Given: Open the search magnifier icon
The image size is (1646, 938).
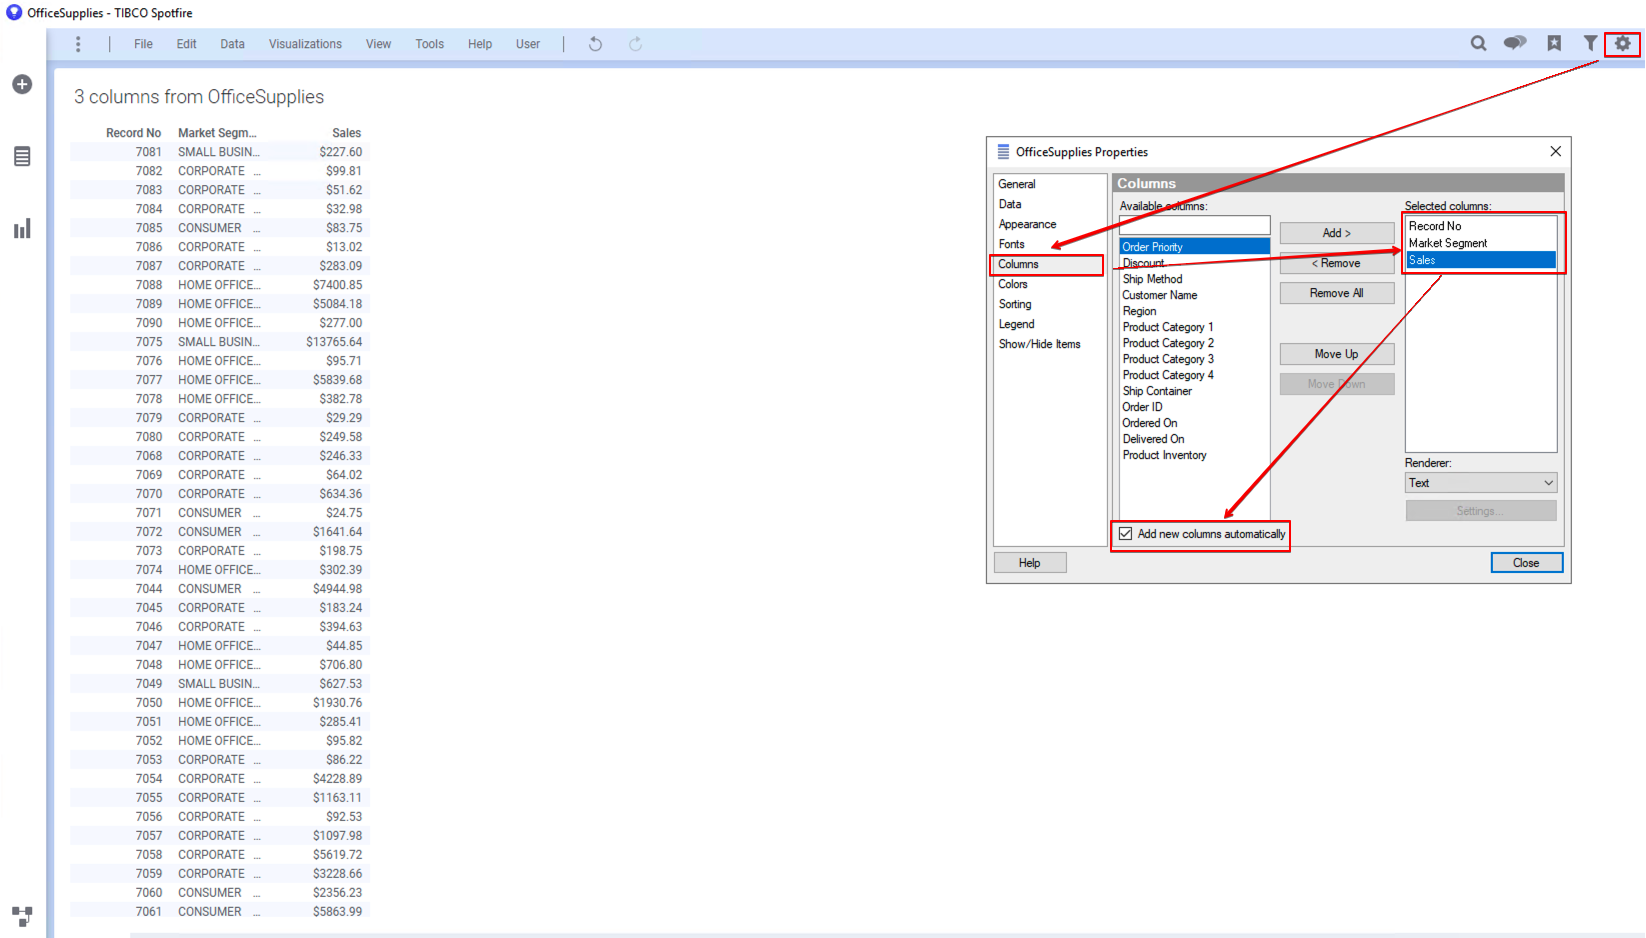Looking at the screenshot, I should tap(1478, 43).
